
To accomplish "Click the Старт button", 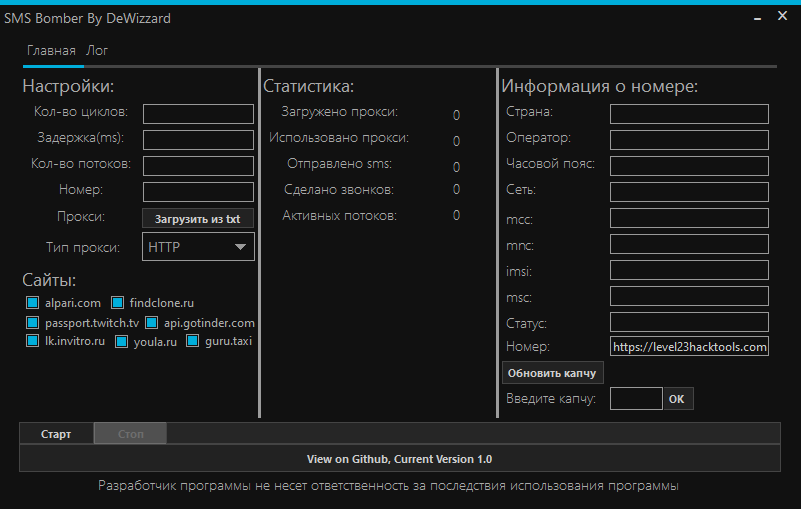I will coord(56,434).
